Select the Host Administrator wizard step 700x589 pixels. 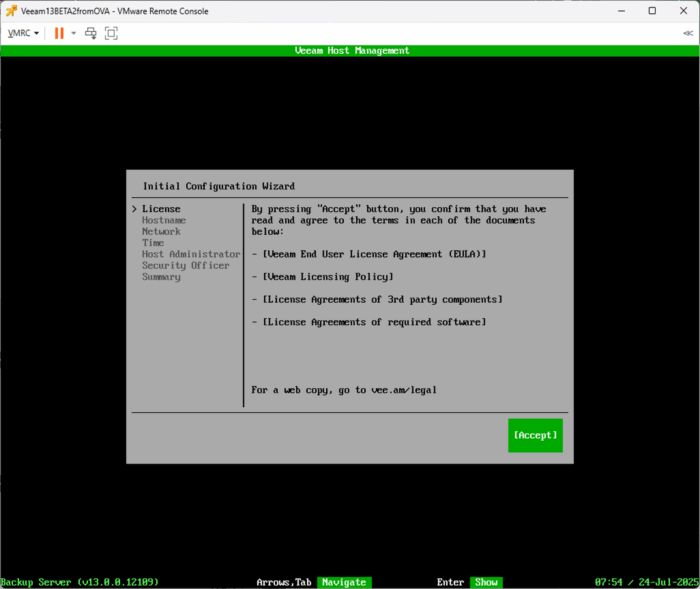tap(191, 254)
